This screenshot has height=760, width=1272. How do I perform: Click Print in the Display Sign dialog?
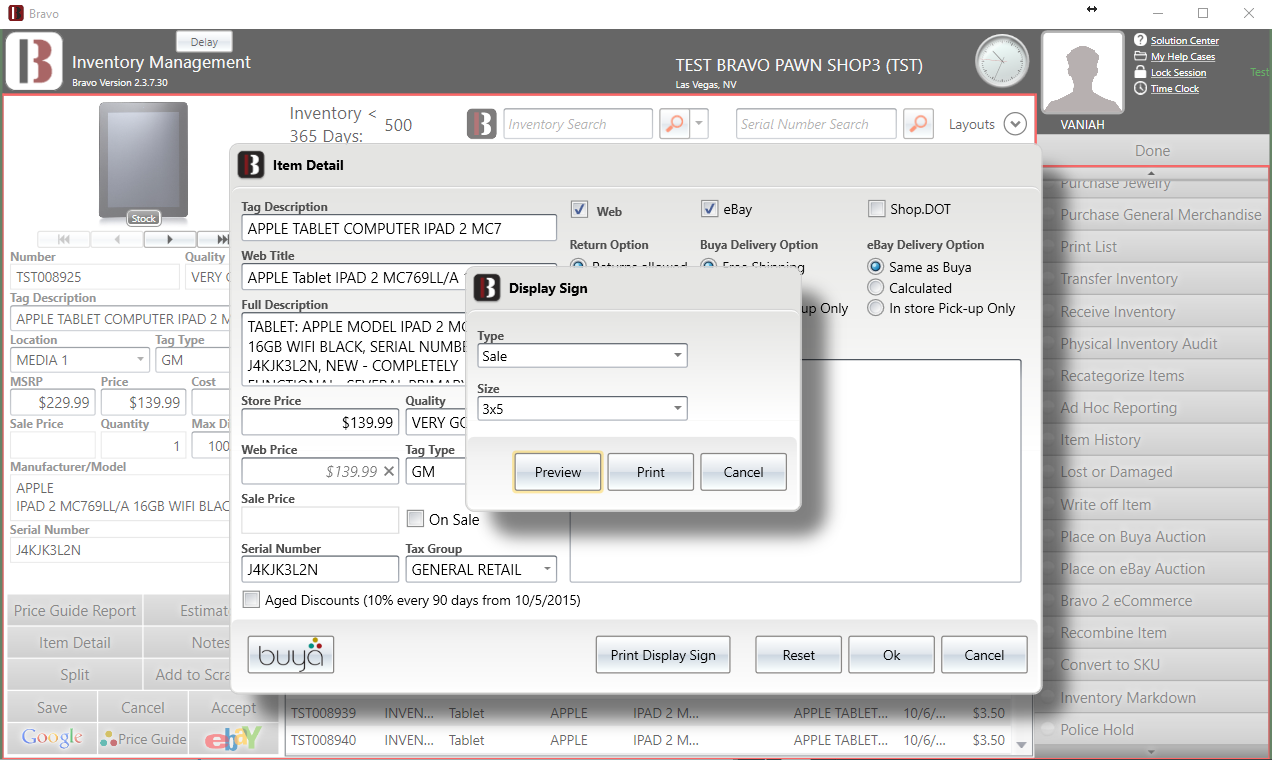point(651,472)
